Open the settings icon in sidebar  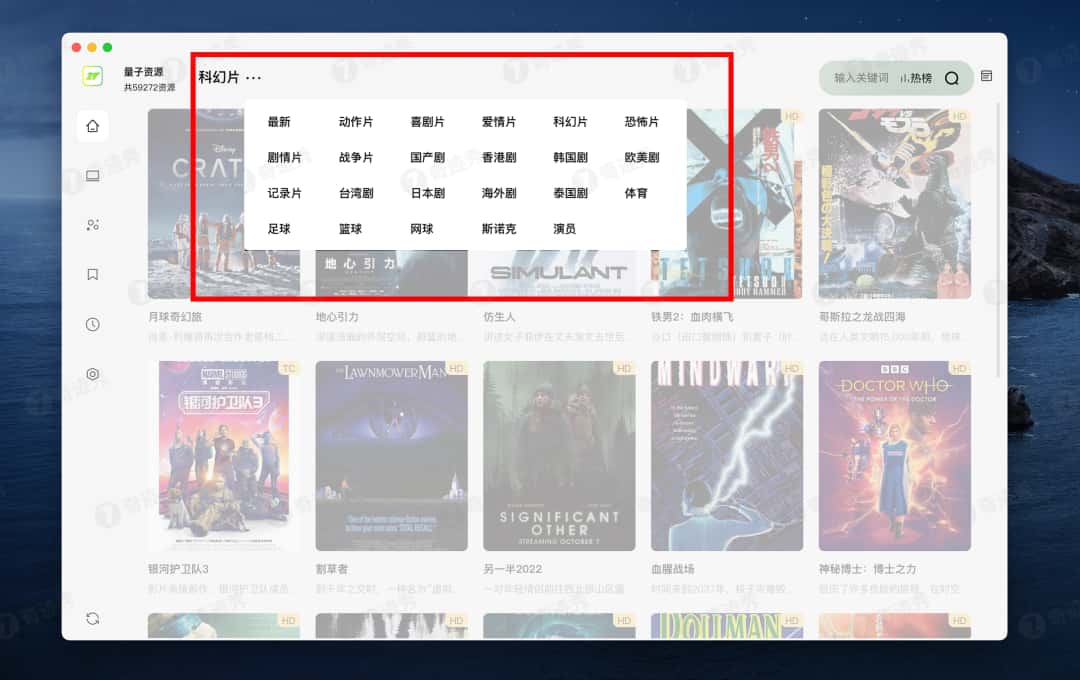[92, 373]
